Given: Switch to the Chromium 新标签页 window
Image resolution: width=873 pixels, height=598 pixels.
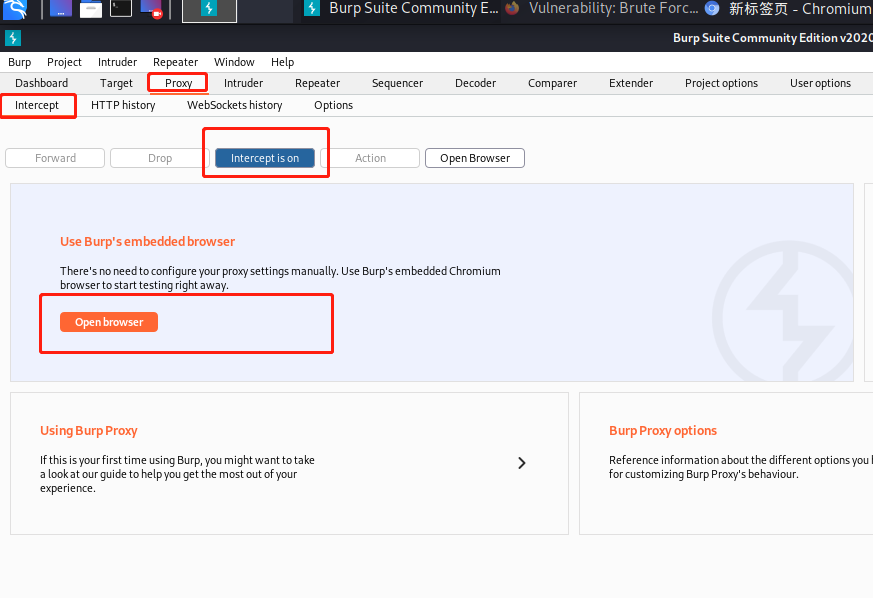Looking at the screenshot, I should click(x=788, y=9).
